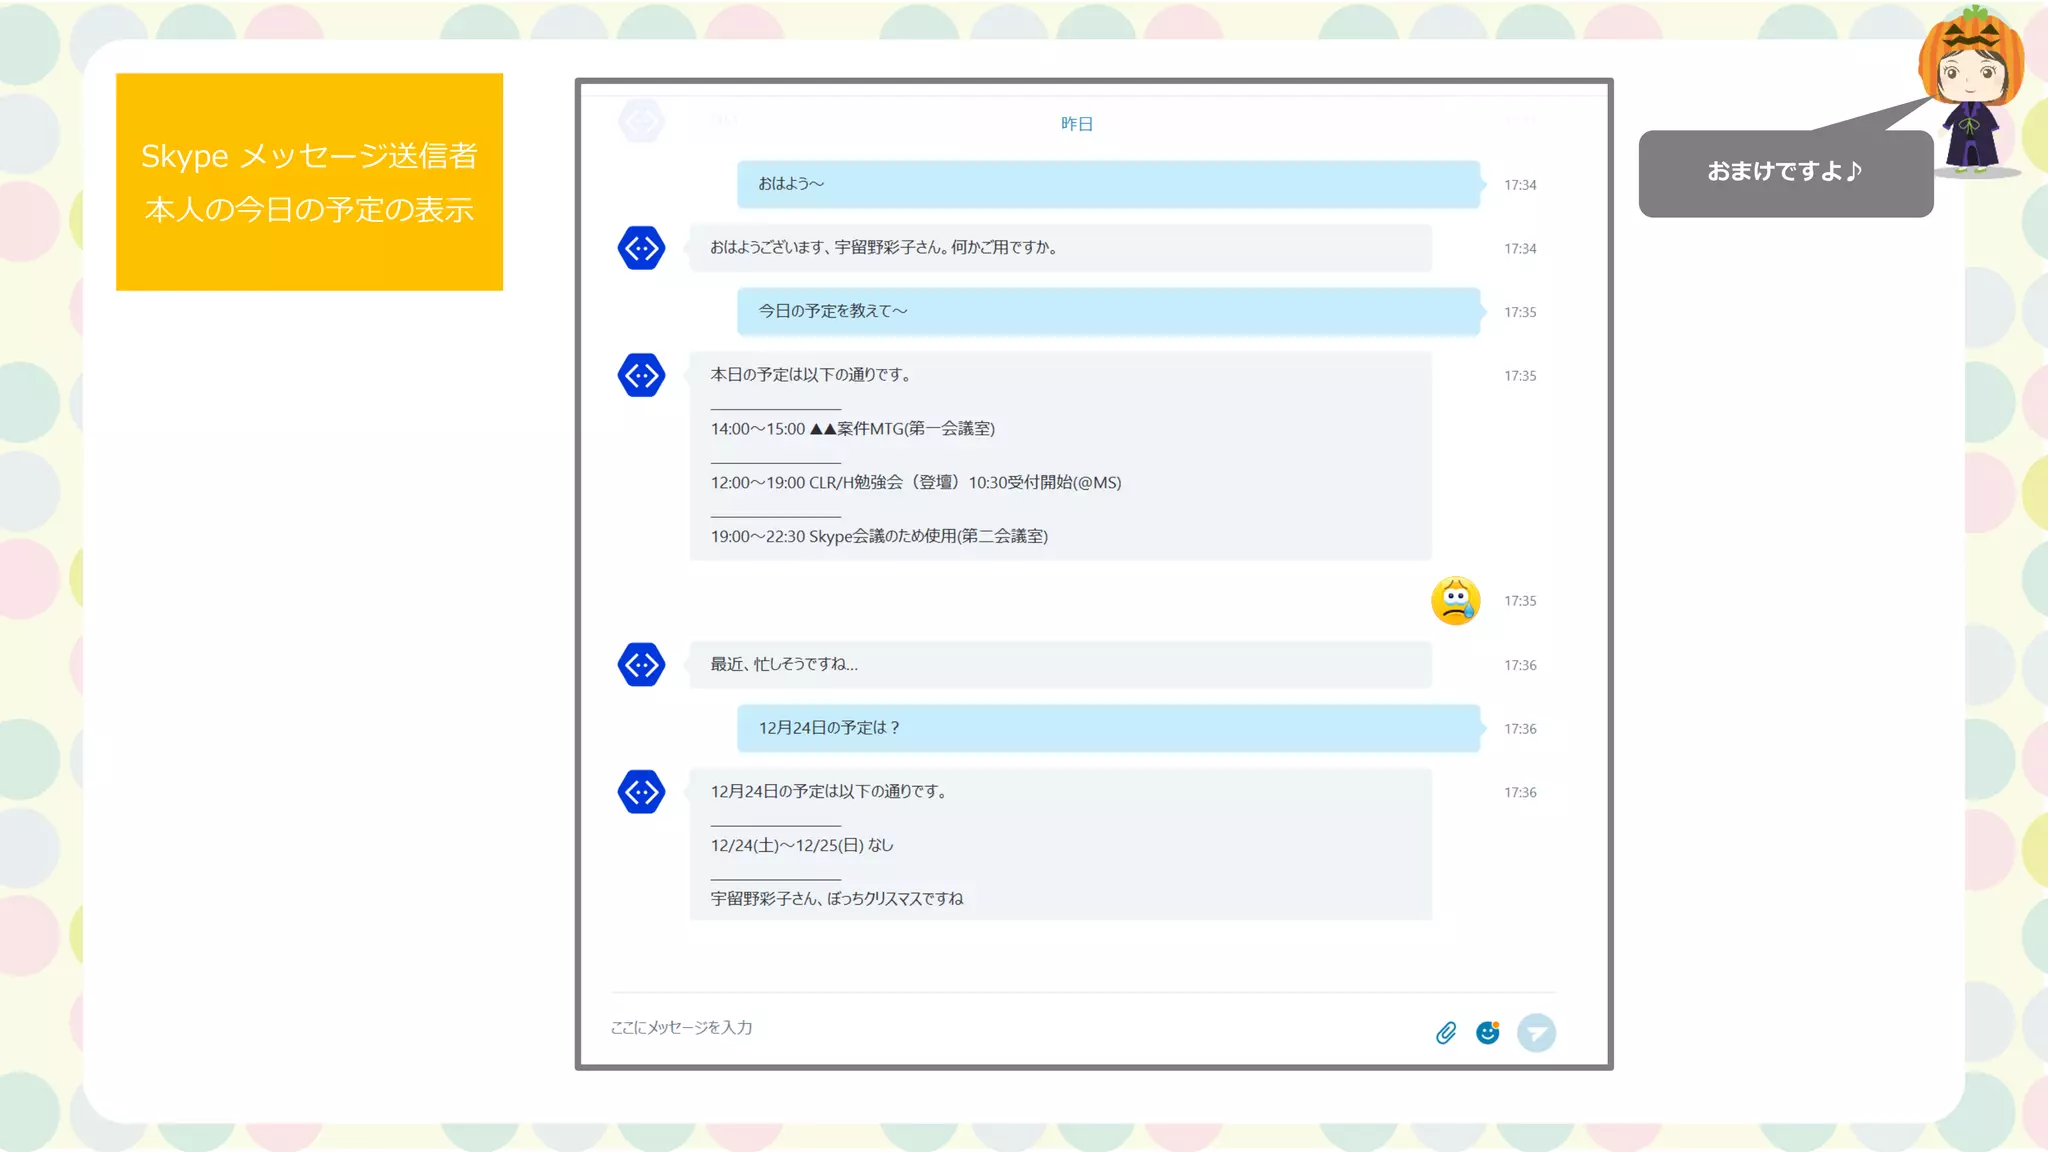The height and width of the screenshot is (1152, 2048).
Task: Click the 19:00〜22:30 Skype会議 schedule line
Action: pos(879,537)
